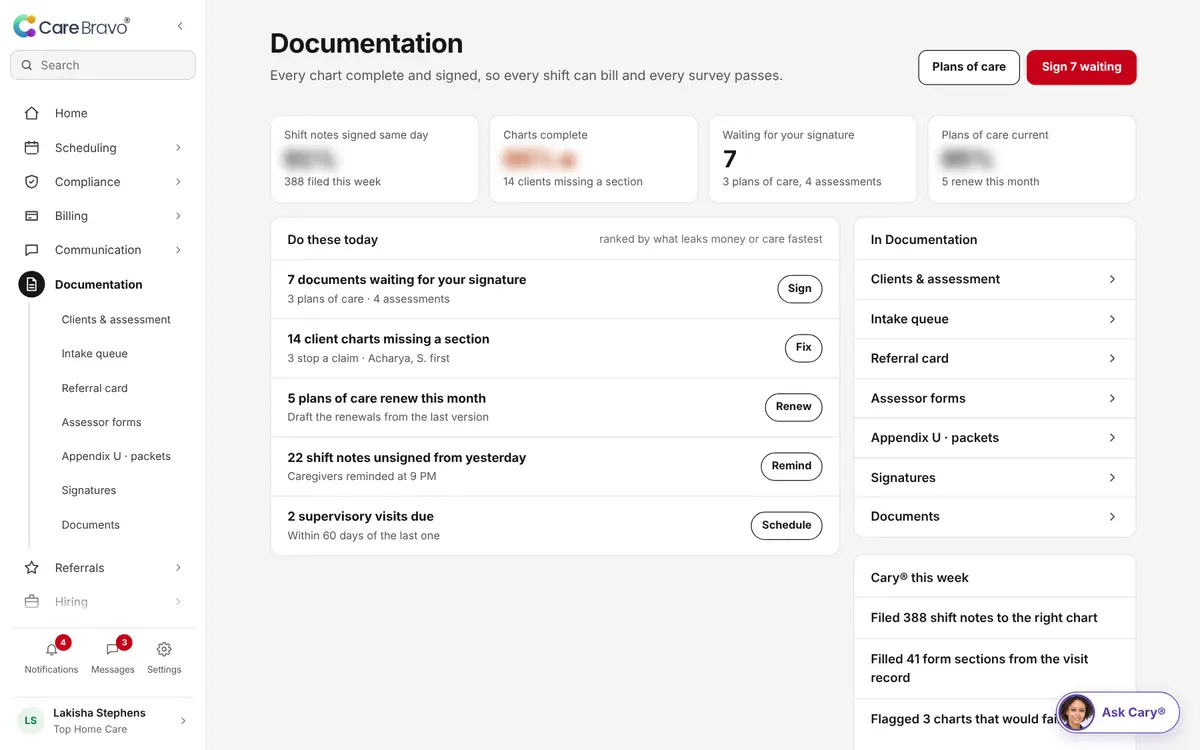Viewport: 1200px width, 750px height.
Task: Collapse the sidebar with the chevron
Action: (180, 26)
